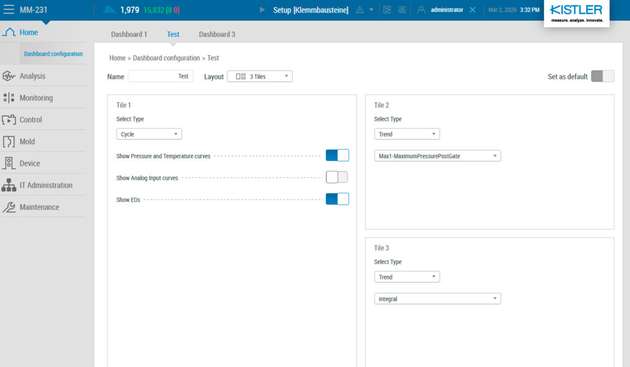The width and height of the screenshot is (630, 367).
Task: Click the user profile icon beside administrator
Action: [421, 10]
